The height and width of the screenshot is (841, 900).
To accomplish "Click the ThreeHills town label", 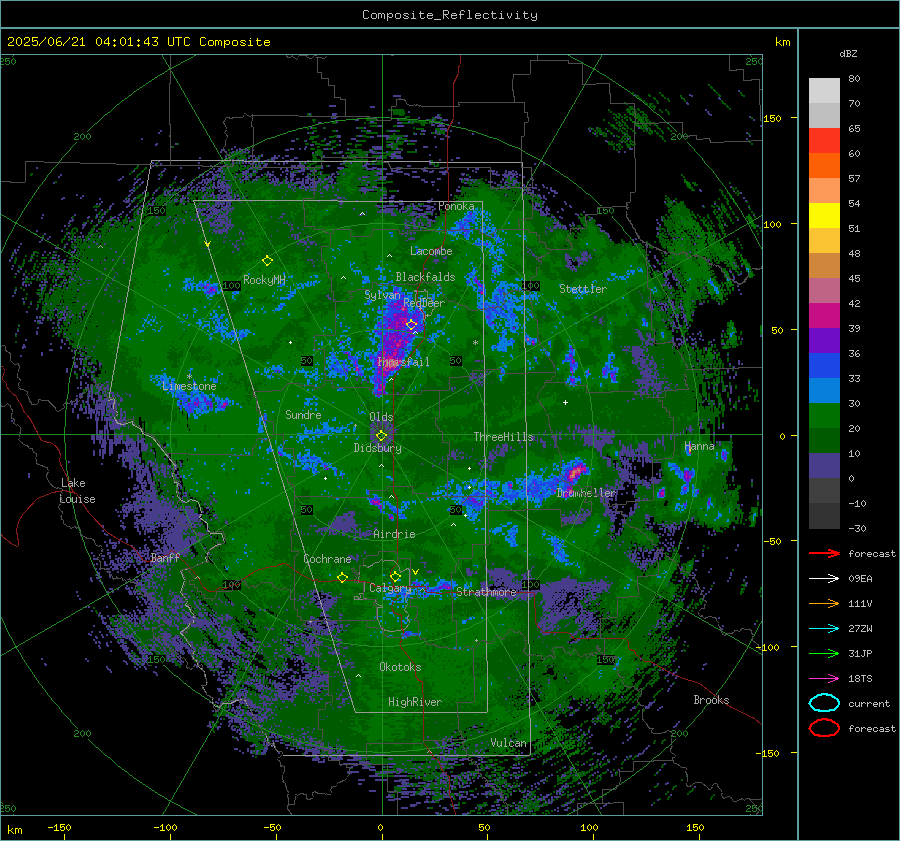I will pyautogui.click(x=503, y=437).
